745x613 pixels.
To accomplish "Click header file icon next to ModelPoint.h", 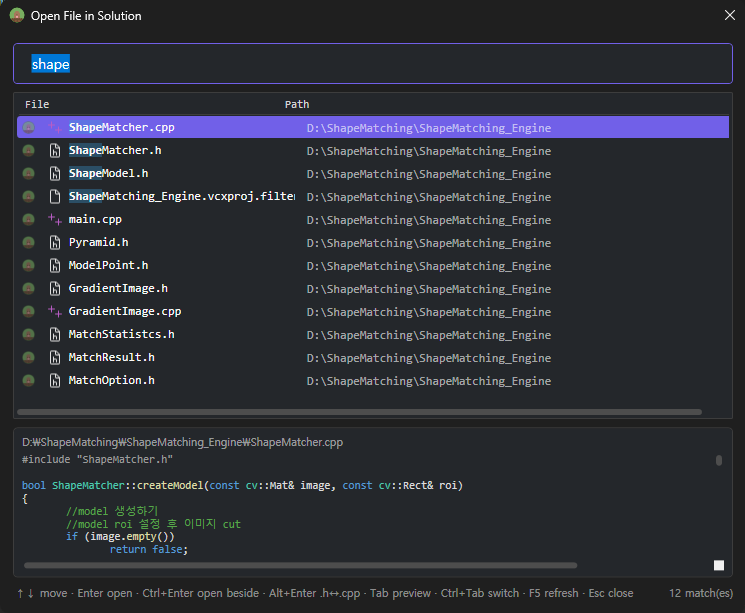I will pos(55,265).
